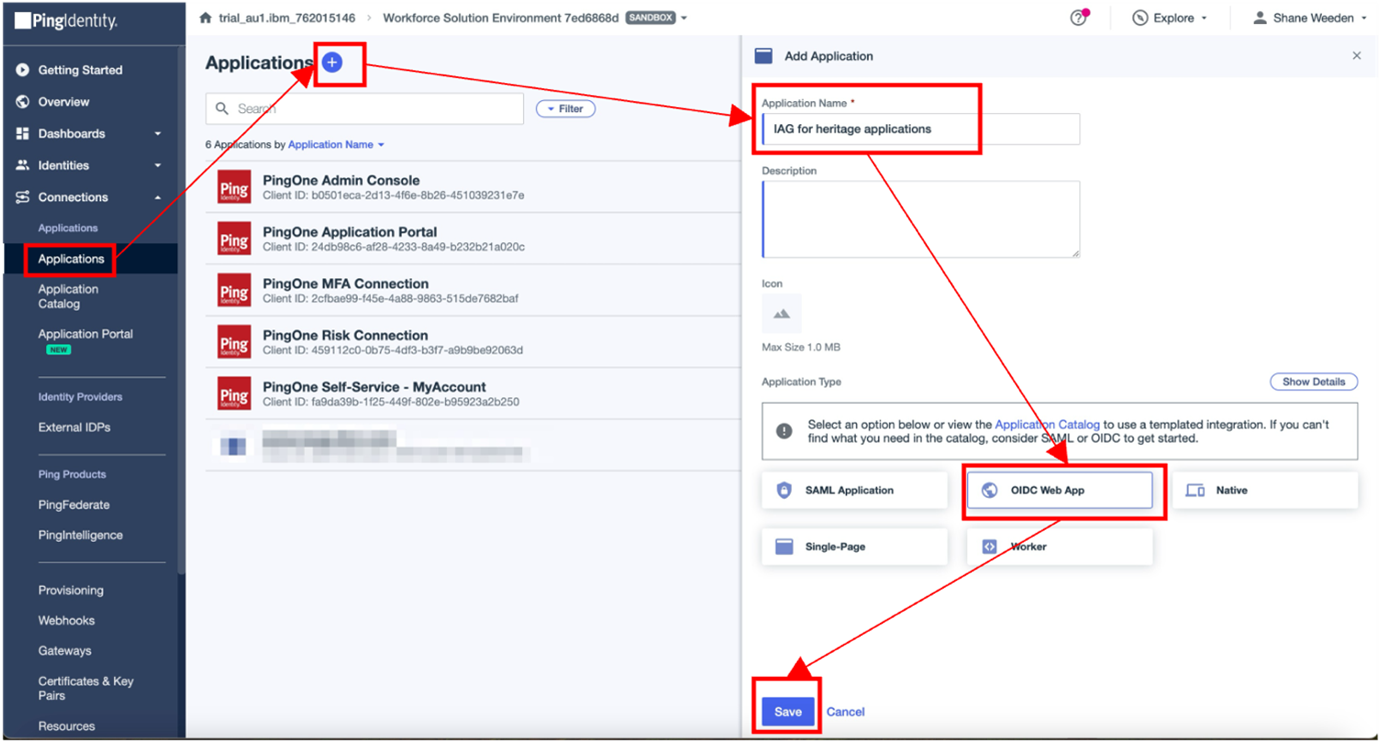Open Application Catalog in sidebar
1379x742 pixels.
[x=68, y=296]
